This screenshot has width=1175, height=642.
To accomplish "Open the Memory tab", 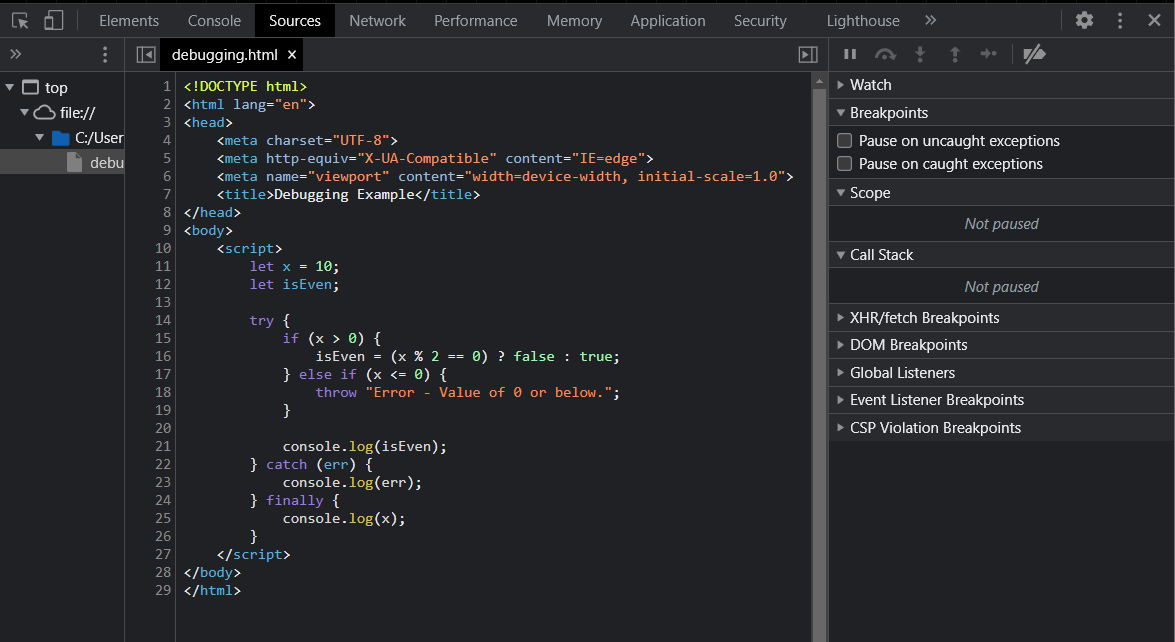I will [574, 21].
